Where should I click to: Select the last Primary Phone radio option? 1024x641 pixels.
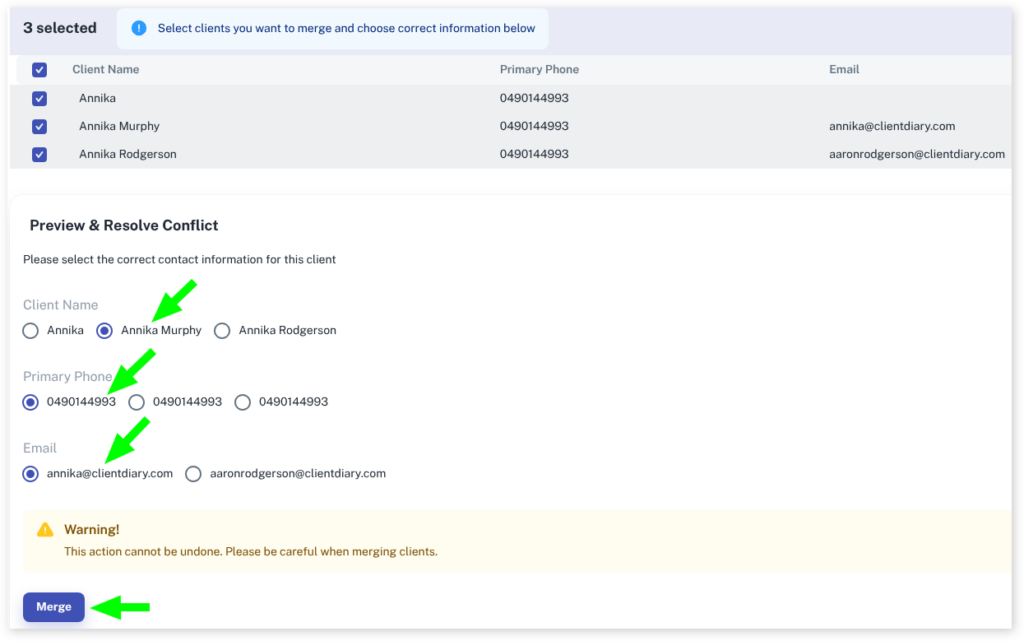pyautogui.click(x=242, y=402)
